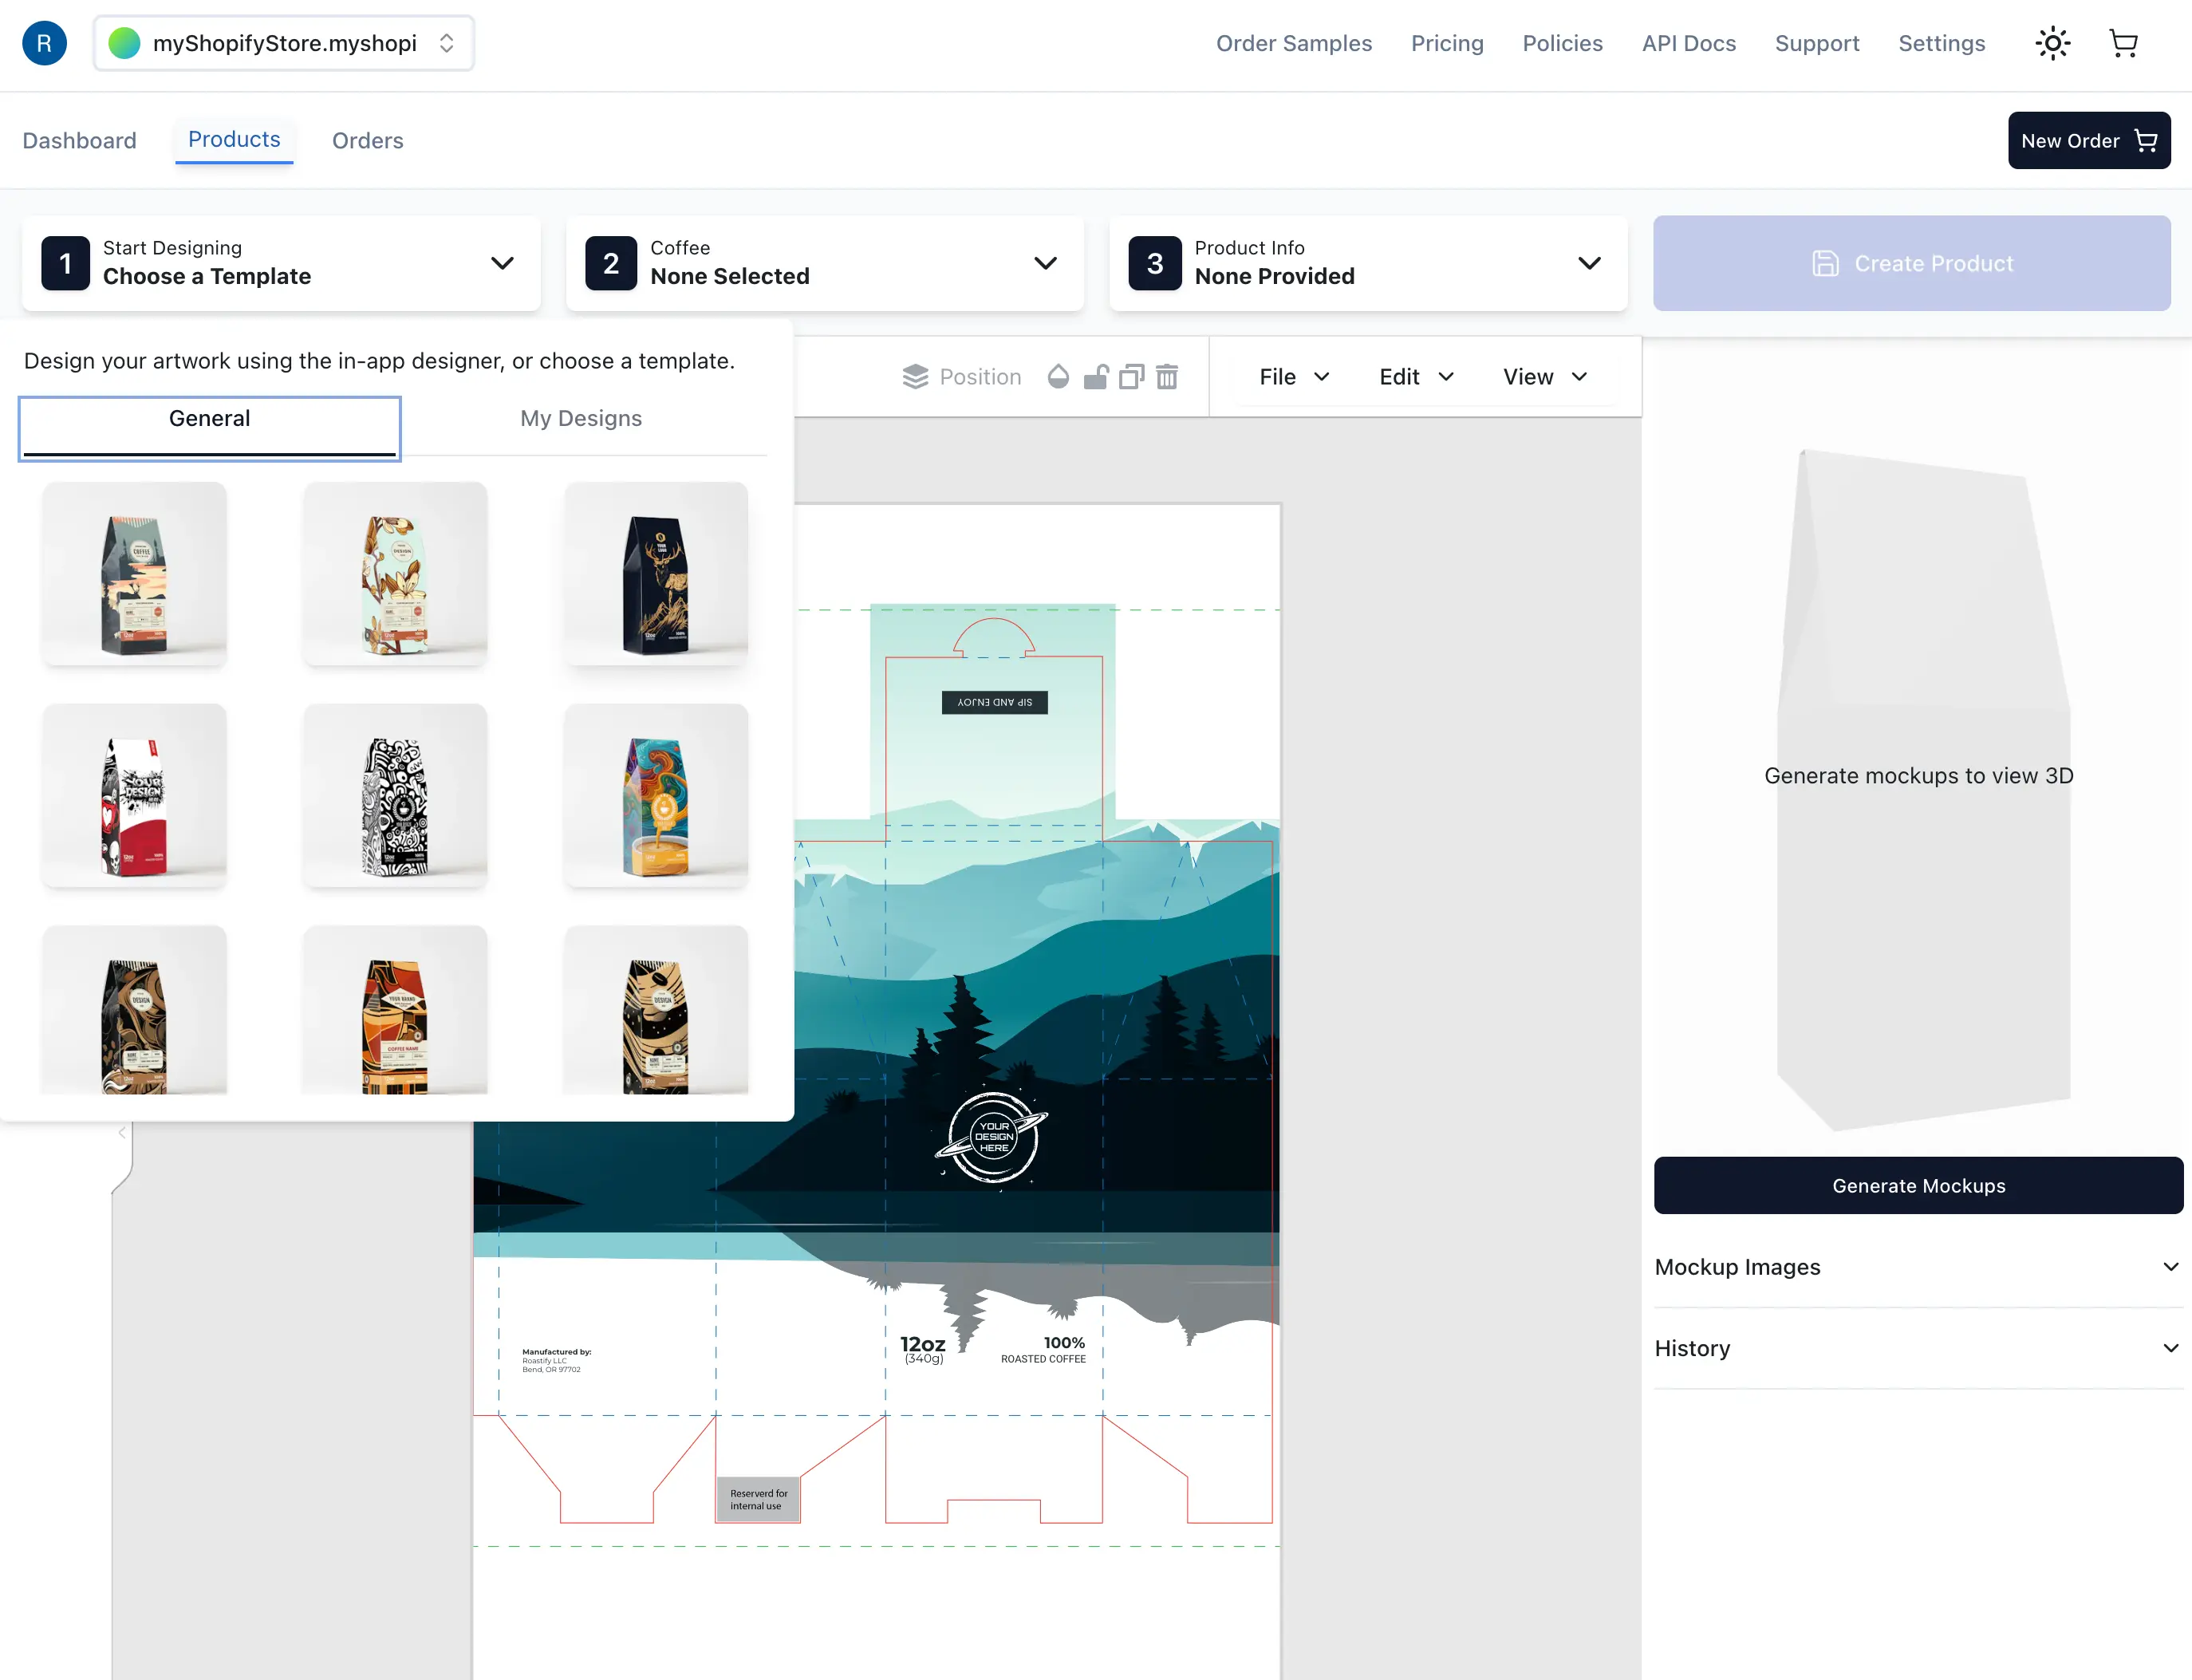Select the black deer template thumbnail

coord(656,573)
